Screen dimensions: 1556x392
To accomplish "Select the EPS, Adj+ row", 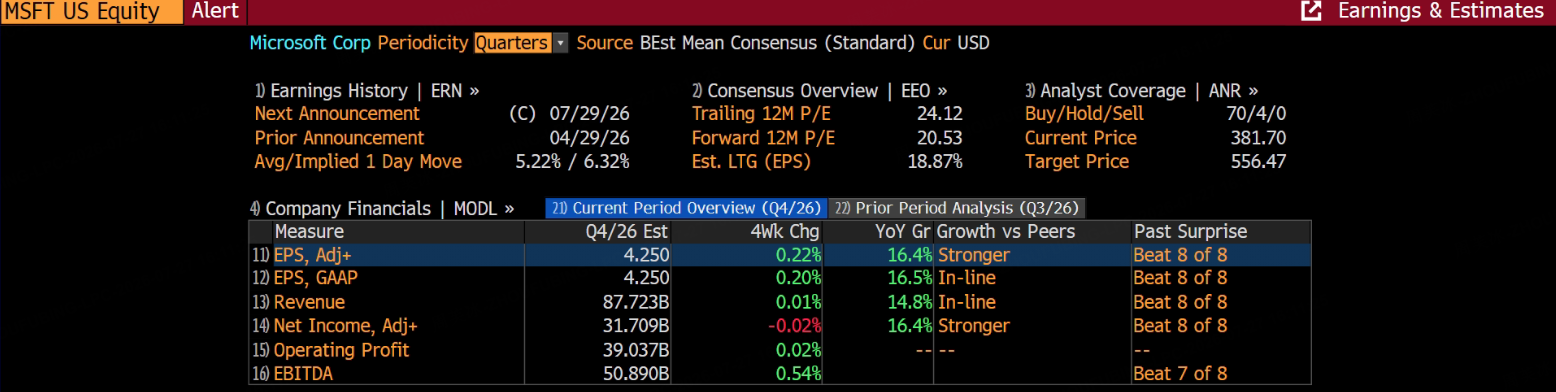I will coord(780,255).
